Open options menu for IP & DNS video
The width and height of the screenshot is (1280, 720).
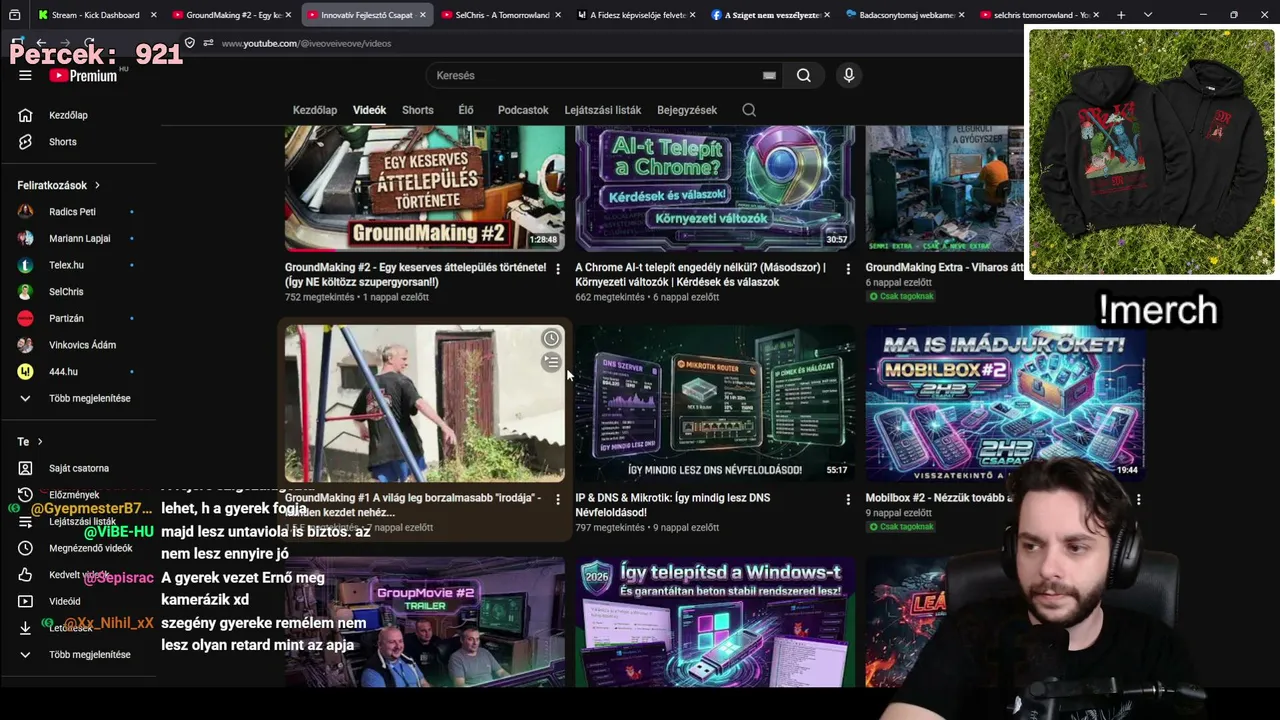(848, 499)
